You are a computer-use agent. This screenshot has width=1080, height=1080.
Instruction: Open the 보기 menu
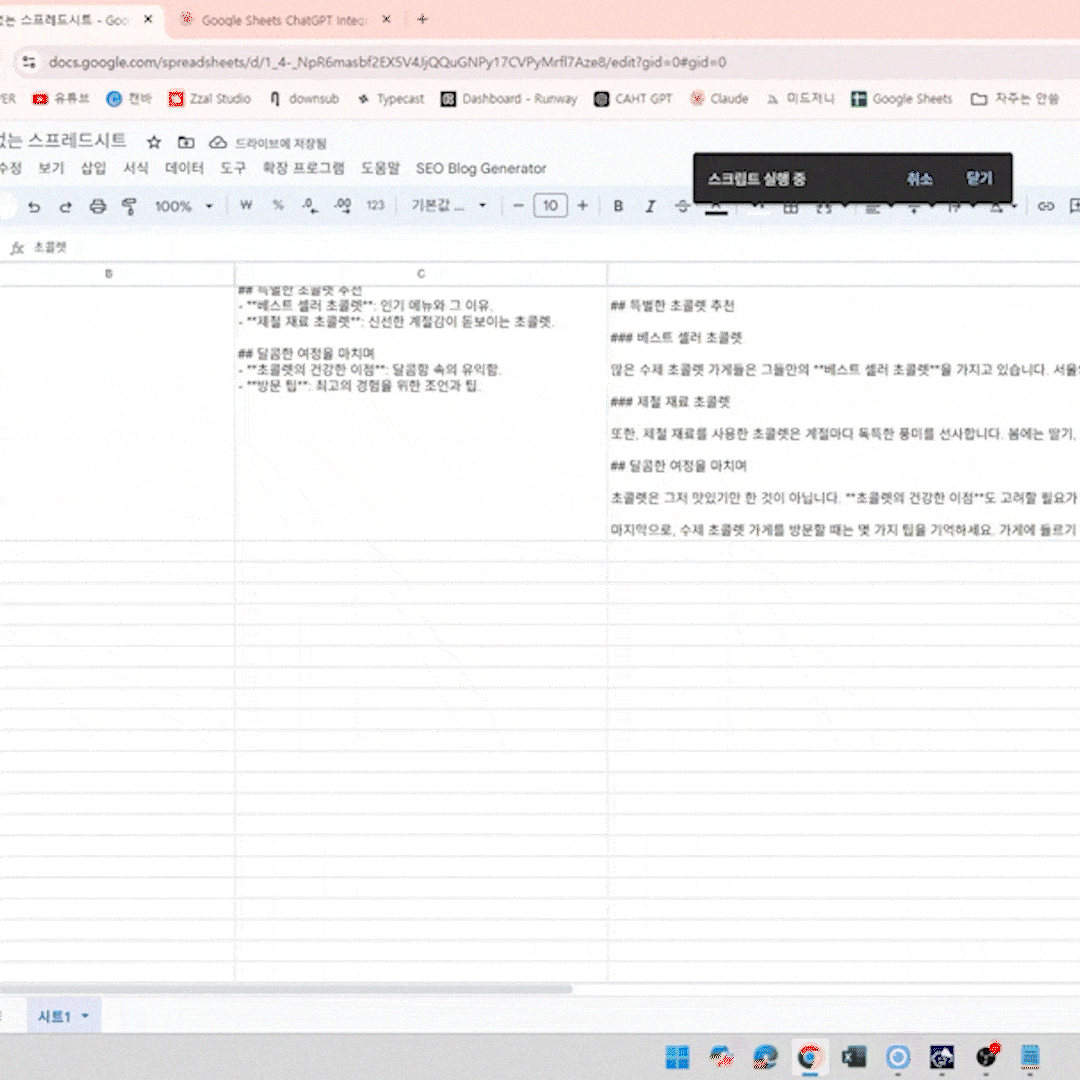click(51, 168)
